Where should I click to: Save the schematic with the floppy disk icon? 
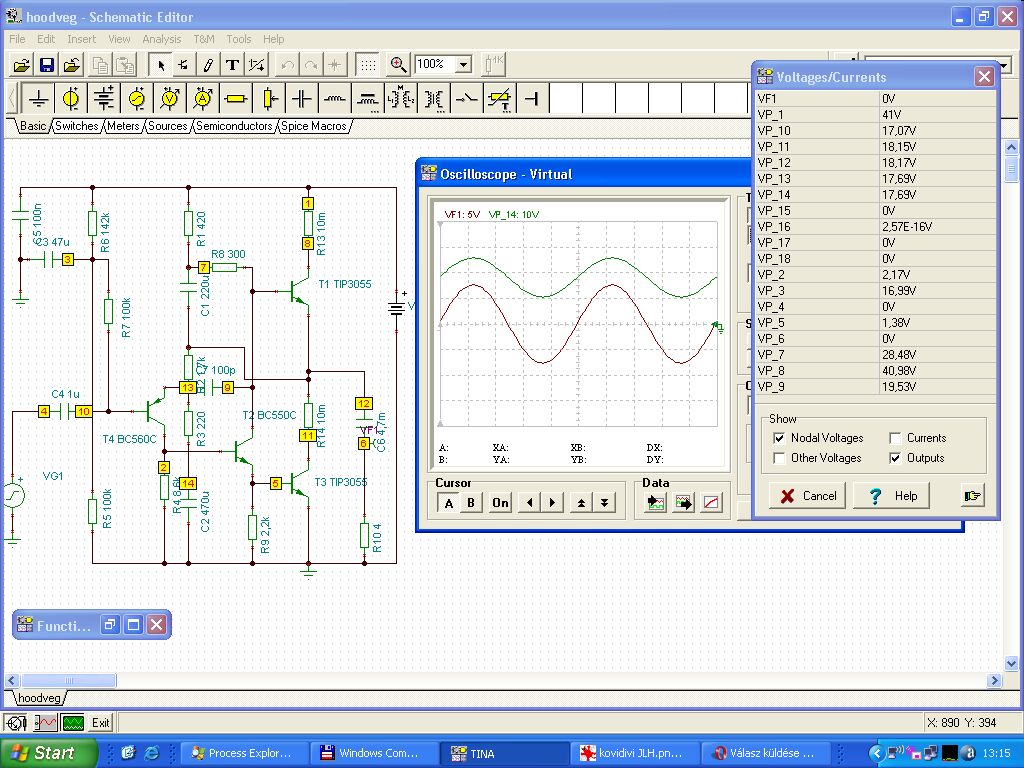[x=46, y=65]
